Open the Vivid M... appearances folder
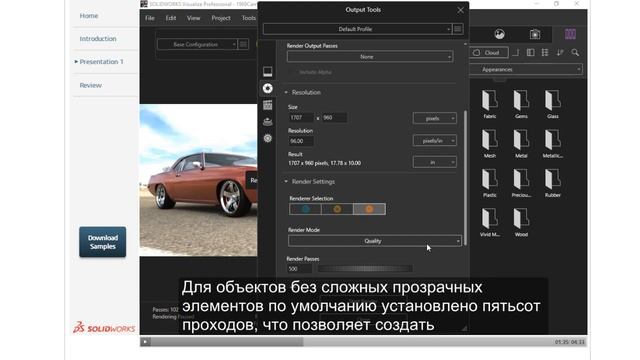Viewport: 640px width, 360px height. point(490,222)
